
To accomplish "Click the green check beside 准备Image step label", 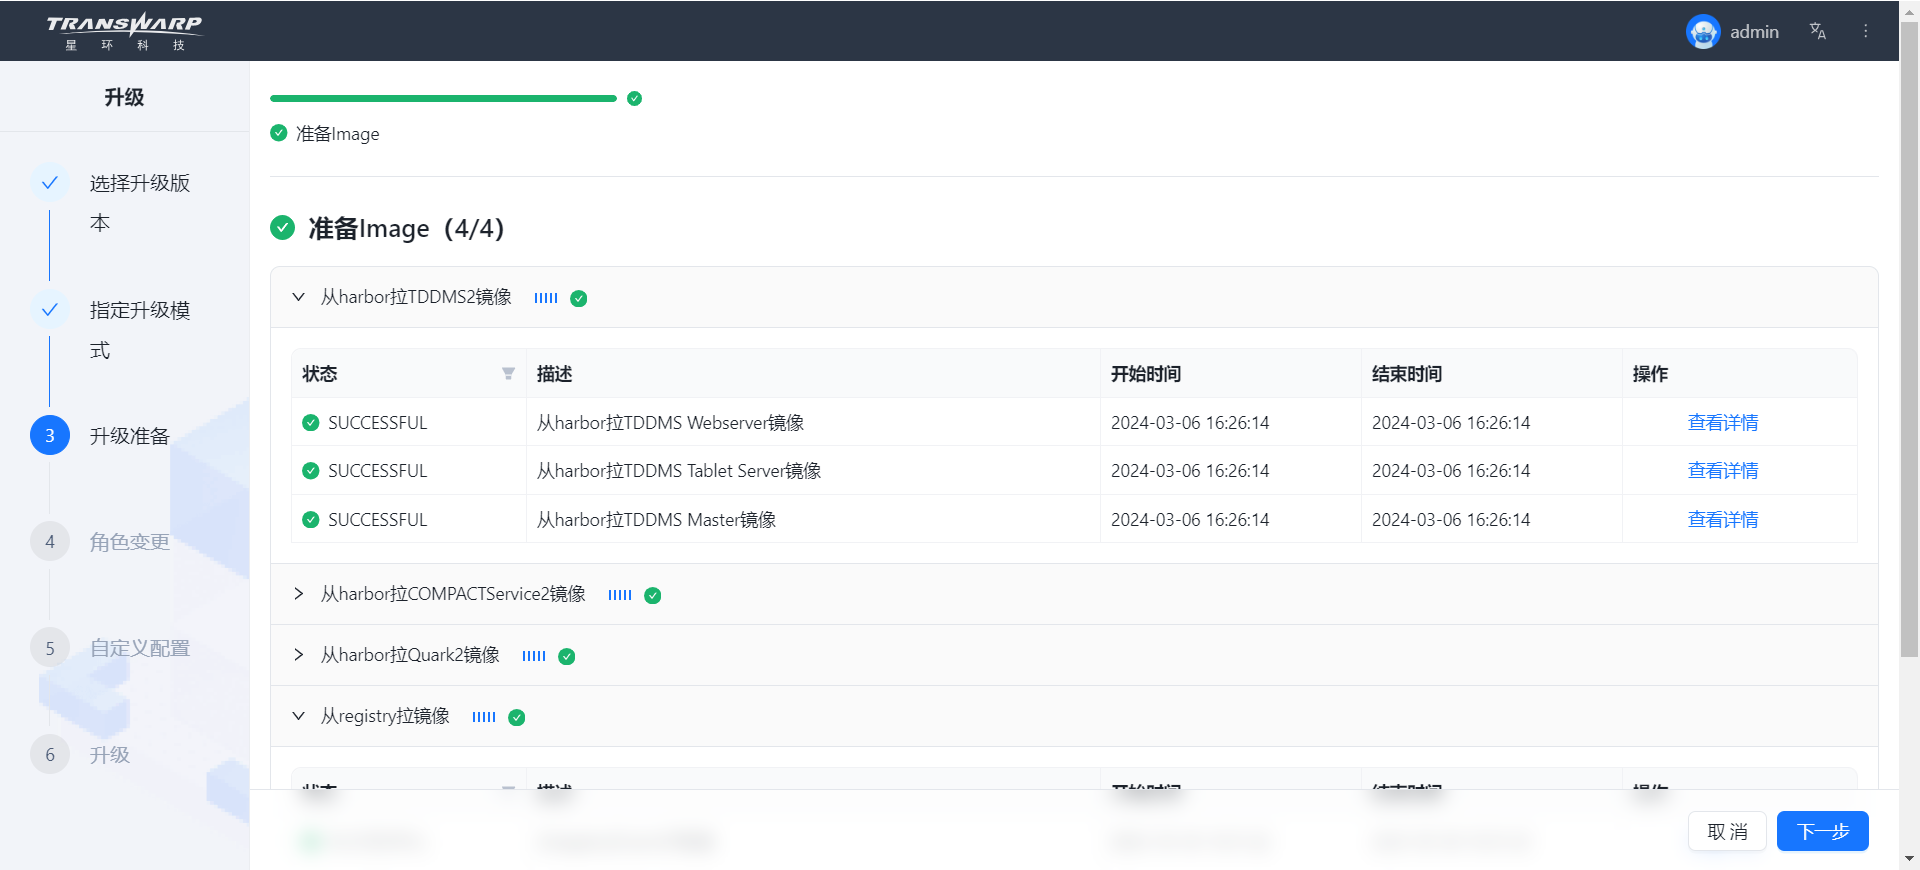I will pyautogui.click(x=279, y=132).
